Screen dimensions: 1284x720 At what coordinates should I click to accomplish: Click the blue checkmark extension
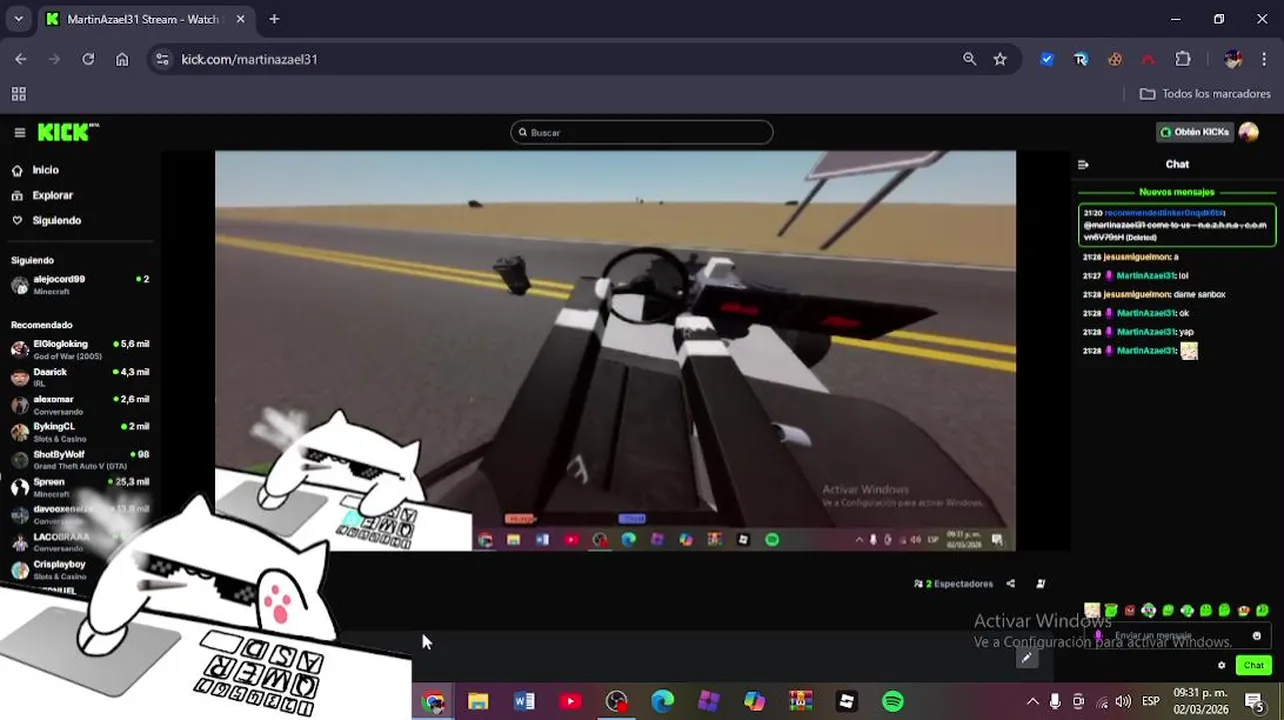pyautogui.click(x=1047, y=59)
